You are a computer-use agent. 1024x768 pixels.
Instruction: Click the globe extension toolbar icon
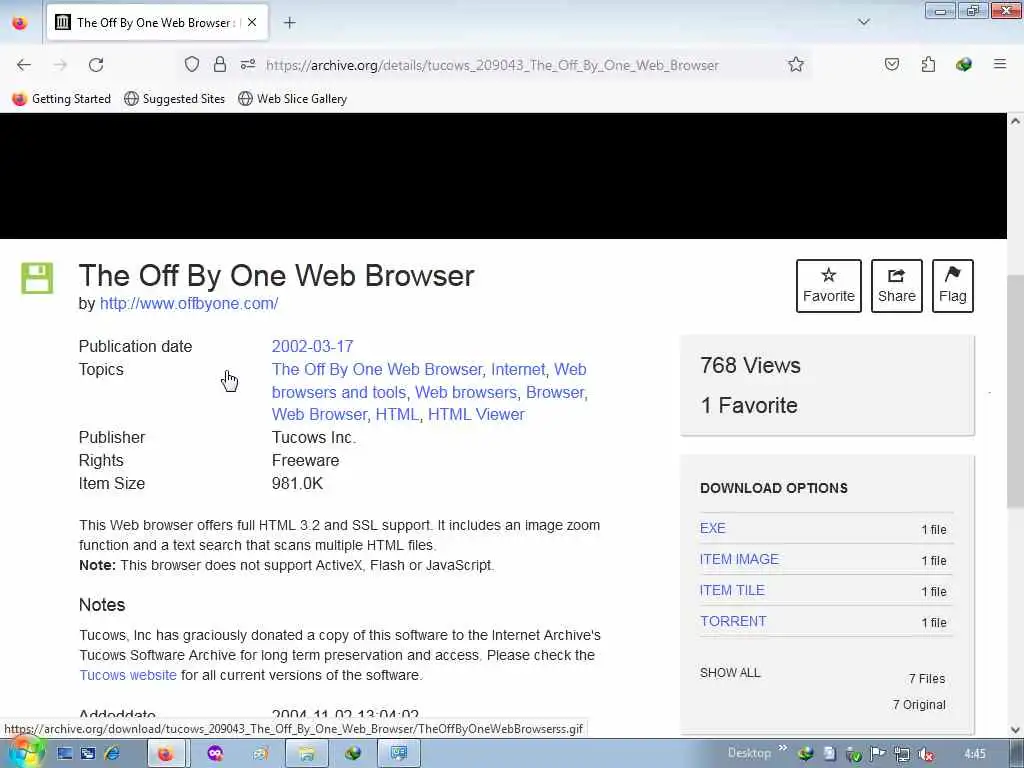pos(963,64)
